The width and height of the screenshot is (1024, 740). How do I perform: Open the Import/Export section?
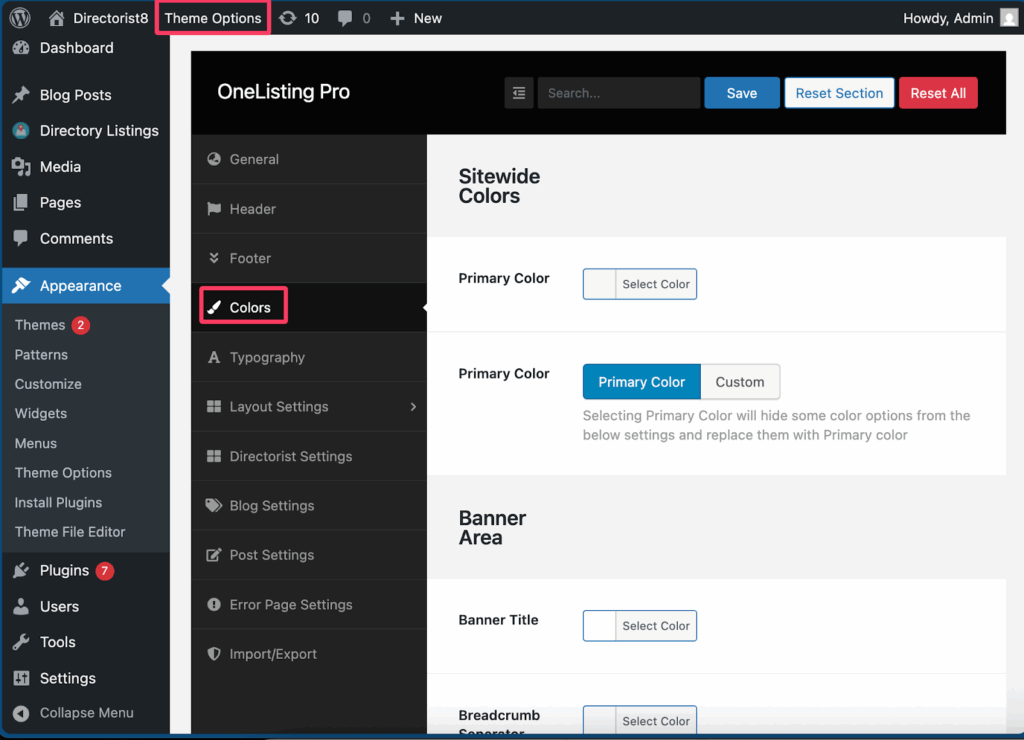[x=273, y=654]
